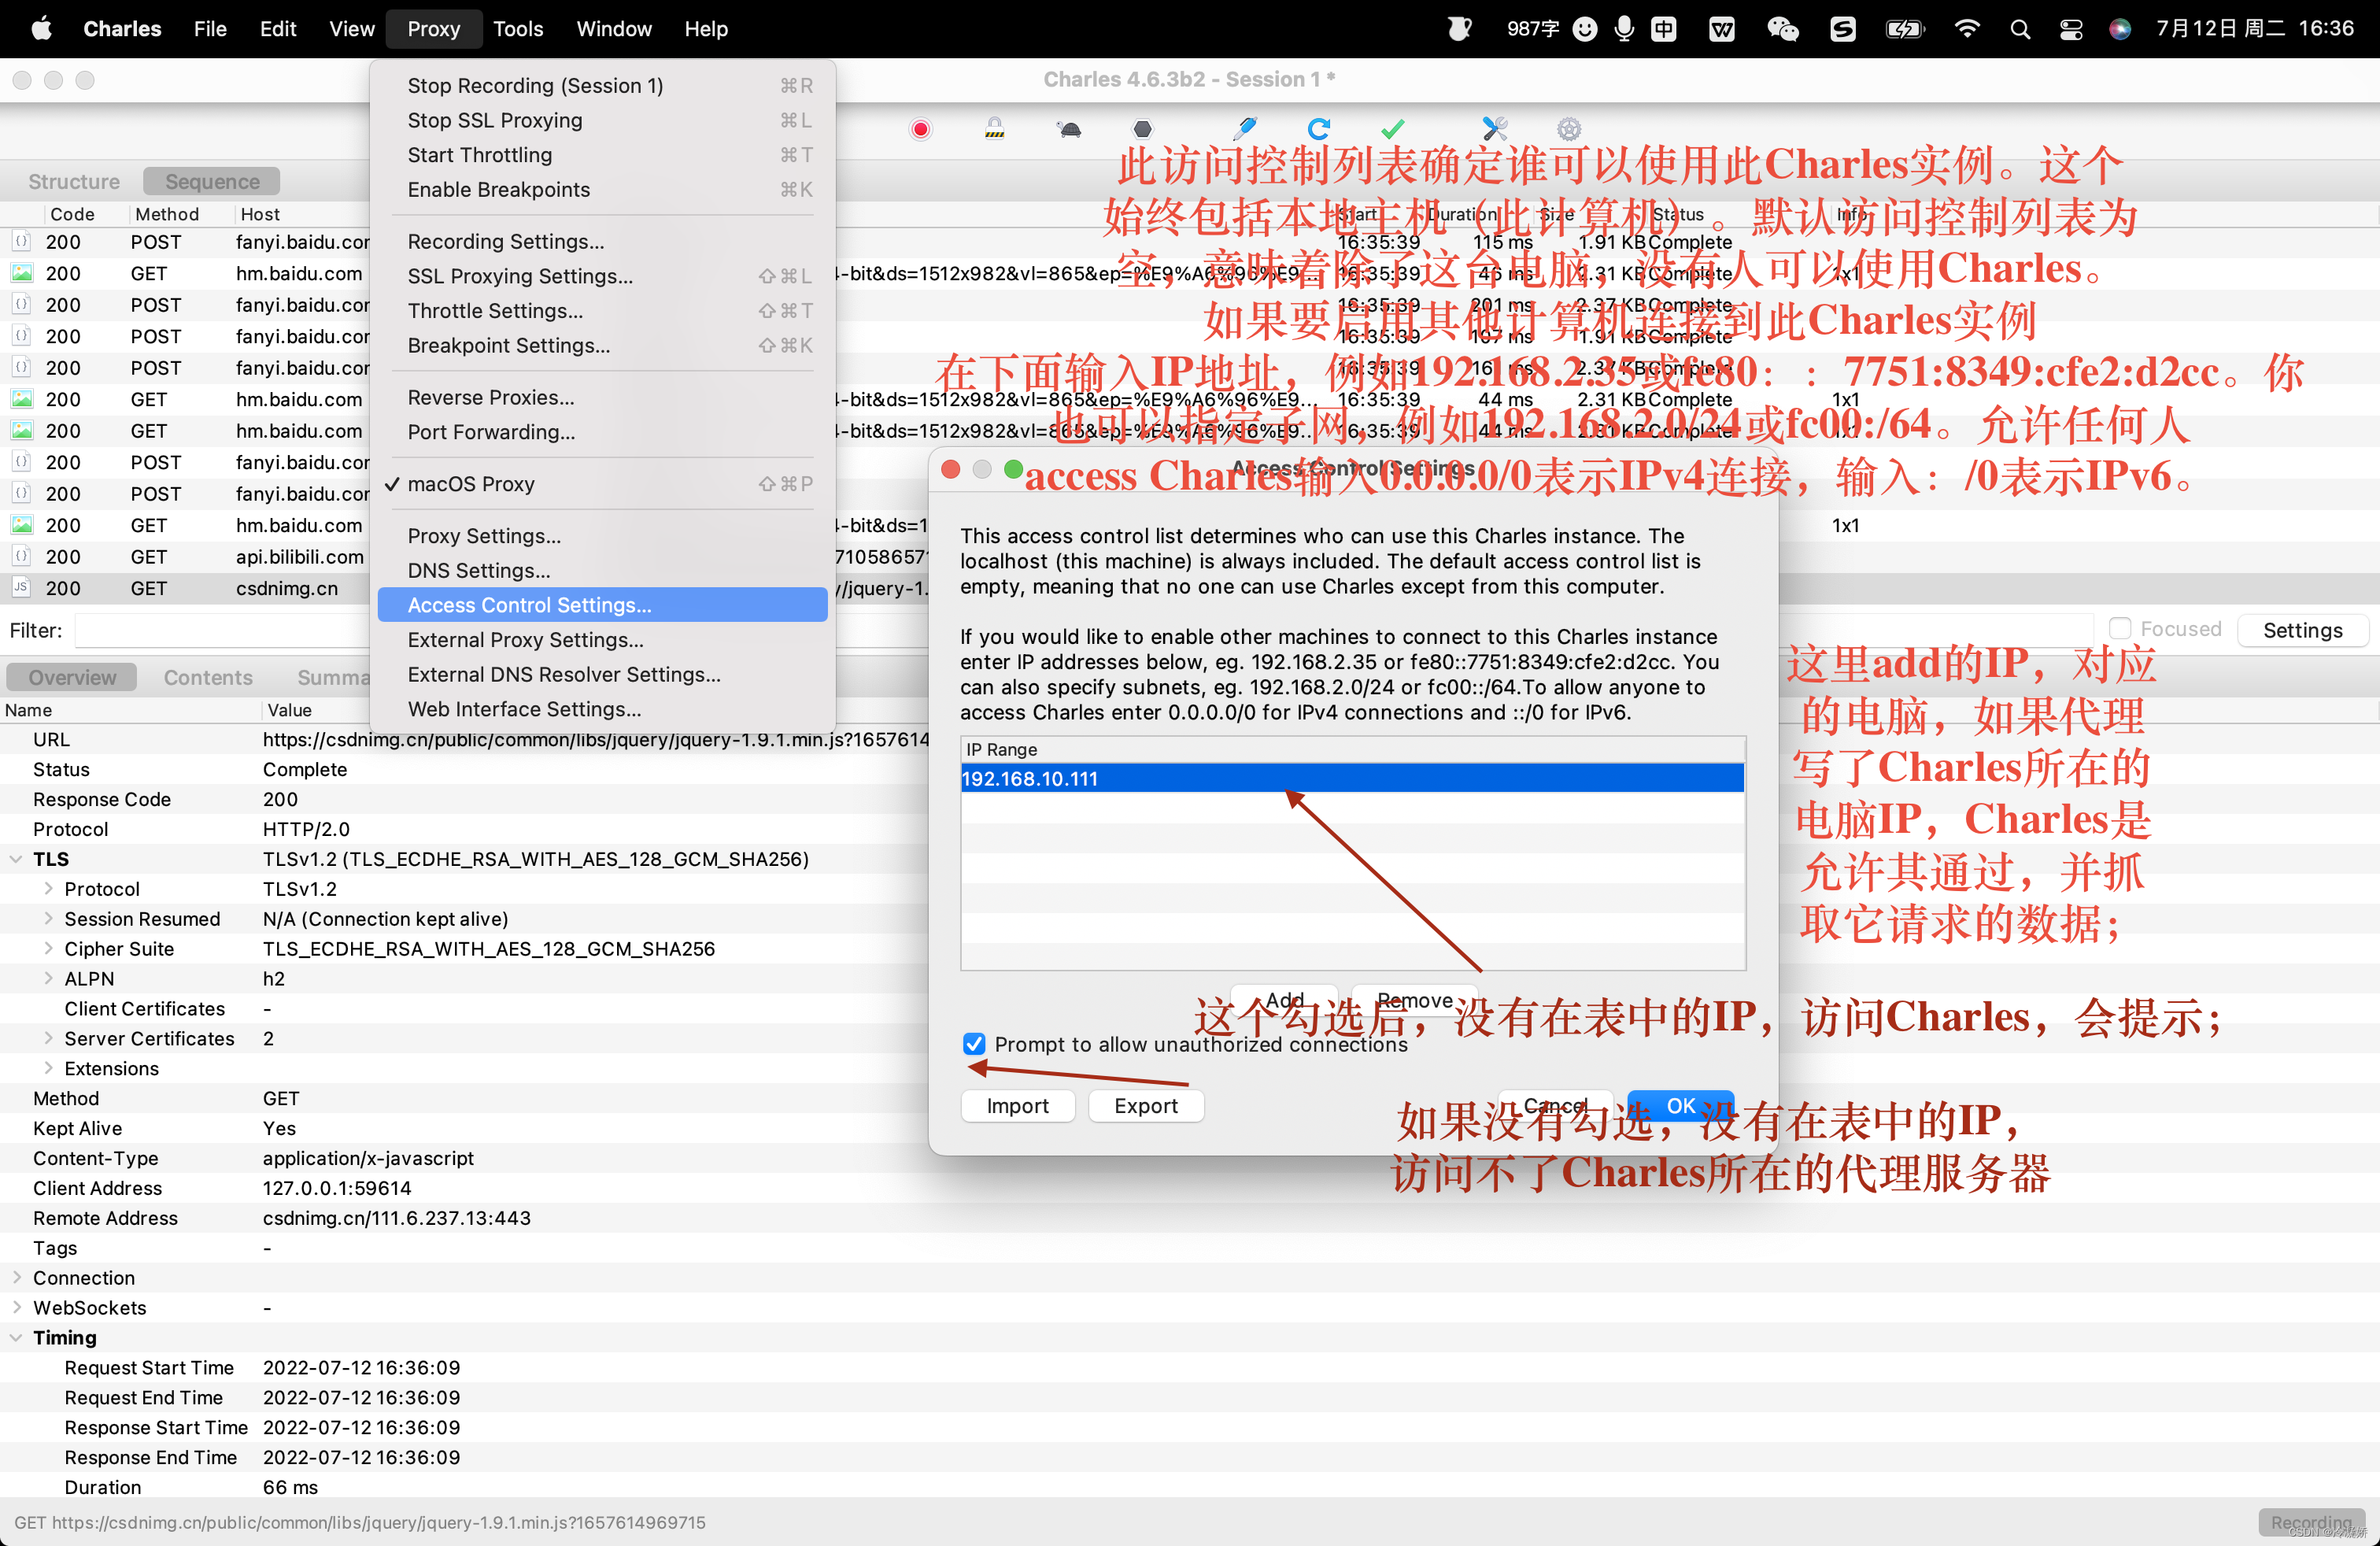The width and height of the screenshot is (2380, 1546).
Task: Click the smiley face menu bar icon
Action: click(x=1585, y=29)
